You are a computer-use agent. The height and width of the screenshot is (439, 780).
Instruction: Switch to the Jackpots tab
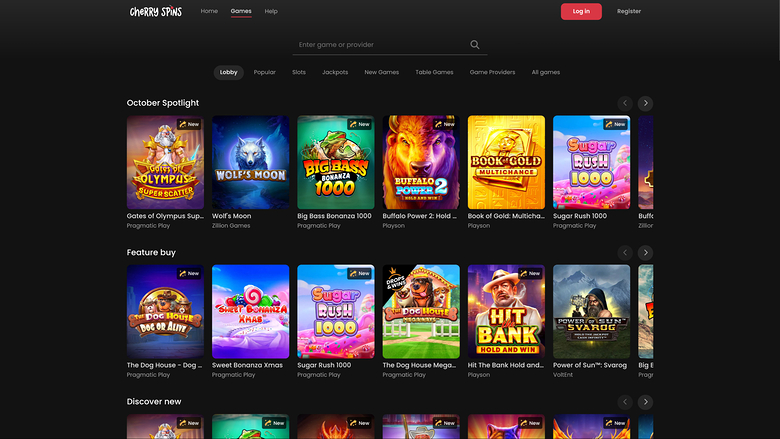pyautogui.click(x=335, y=73)
